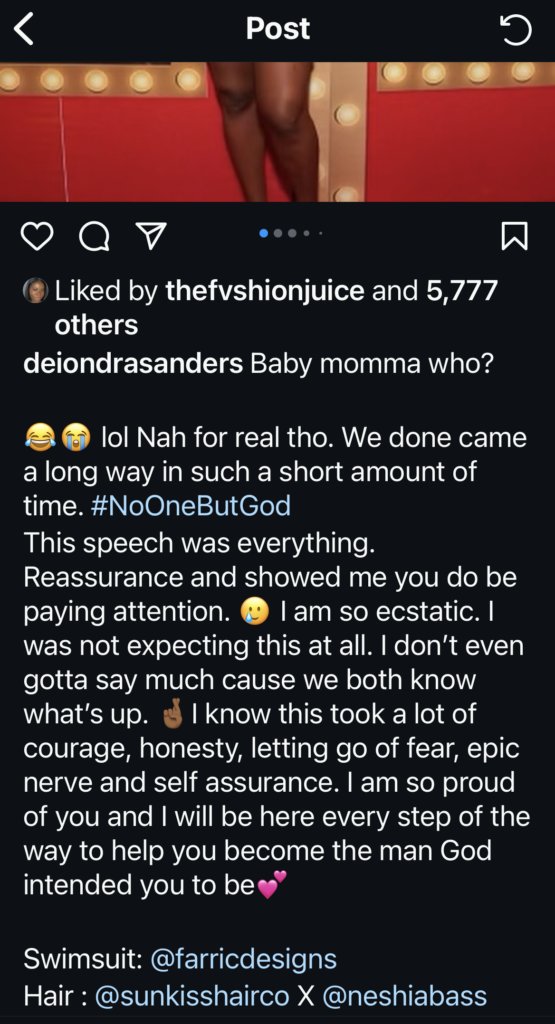Screen dimensions: 555x1024
Task: Share post using paper plane icon
Action: [151, 236]
